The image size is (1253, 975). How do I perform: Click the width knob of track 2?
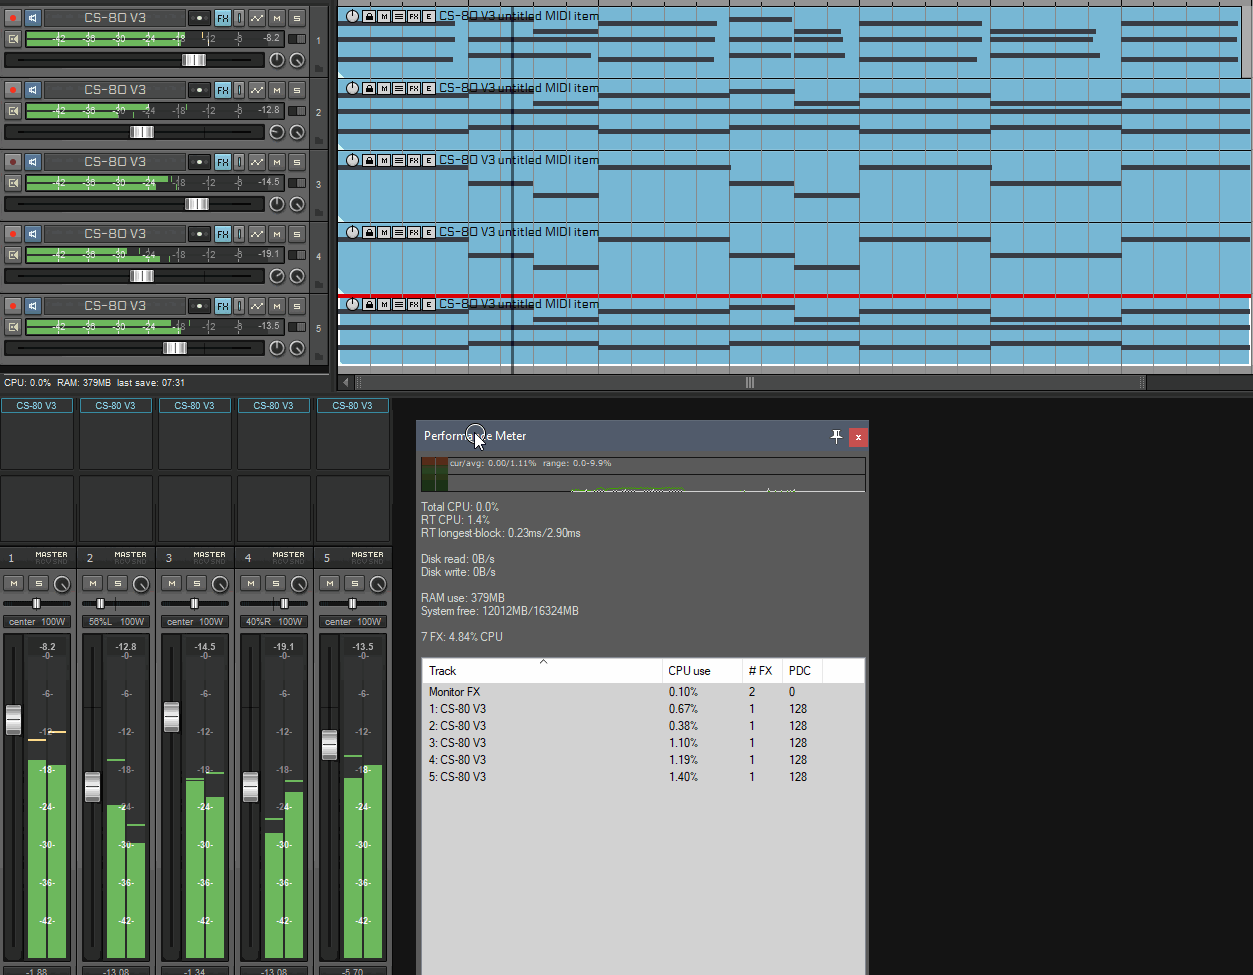[297, 132]
